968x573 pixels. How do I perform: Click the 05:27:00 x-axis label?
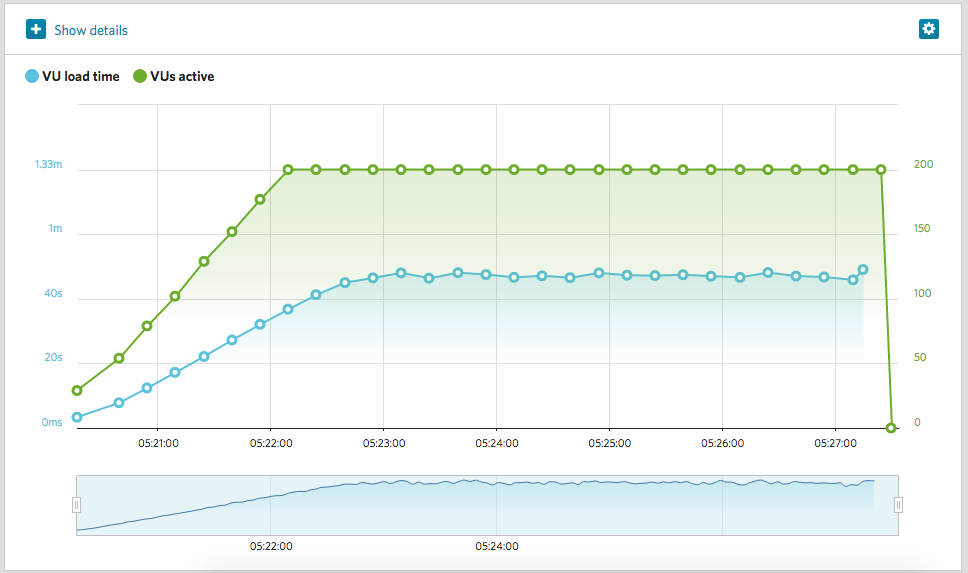[x=835, y=443]
